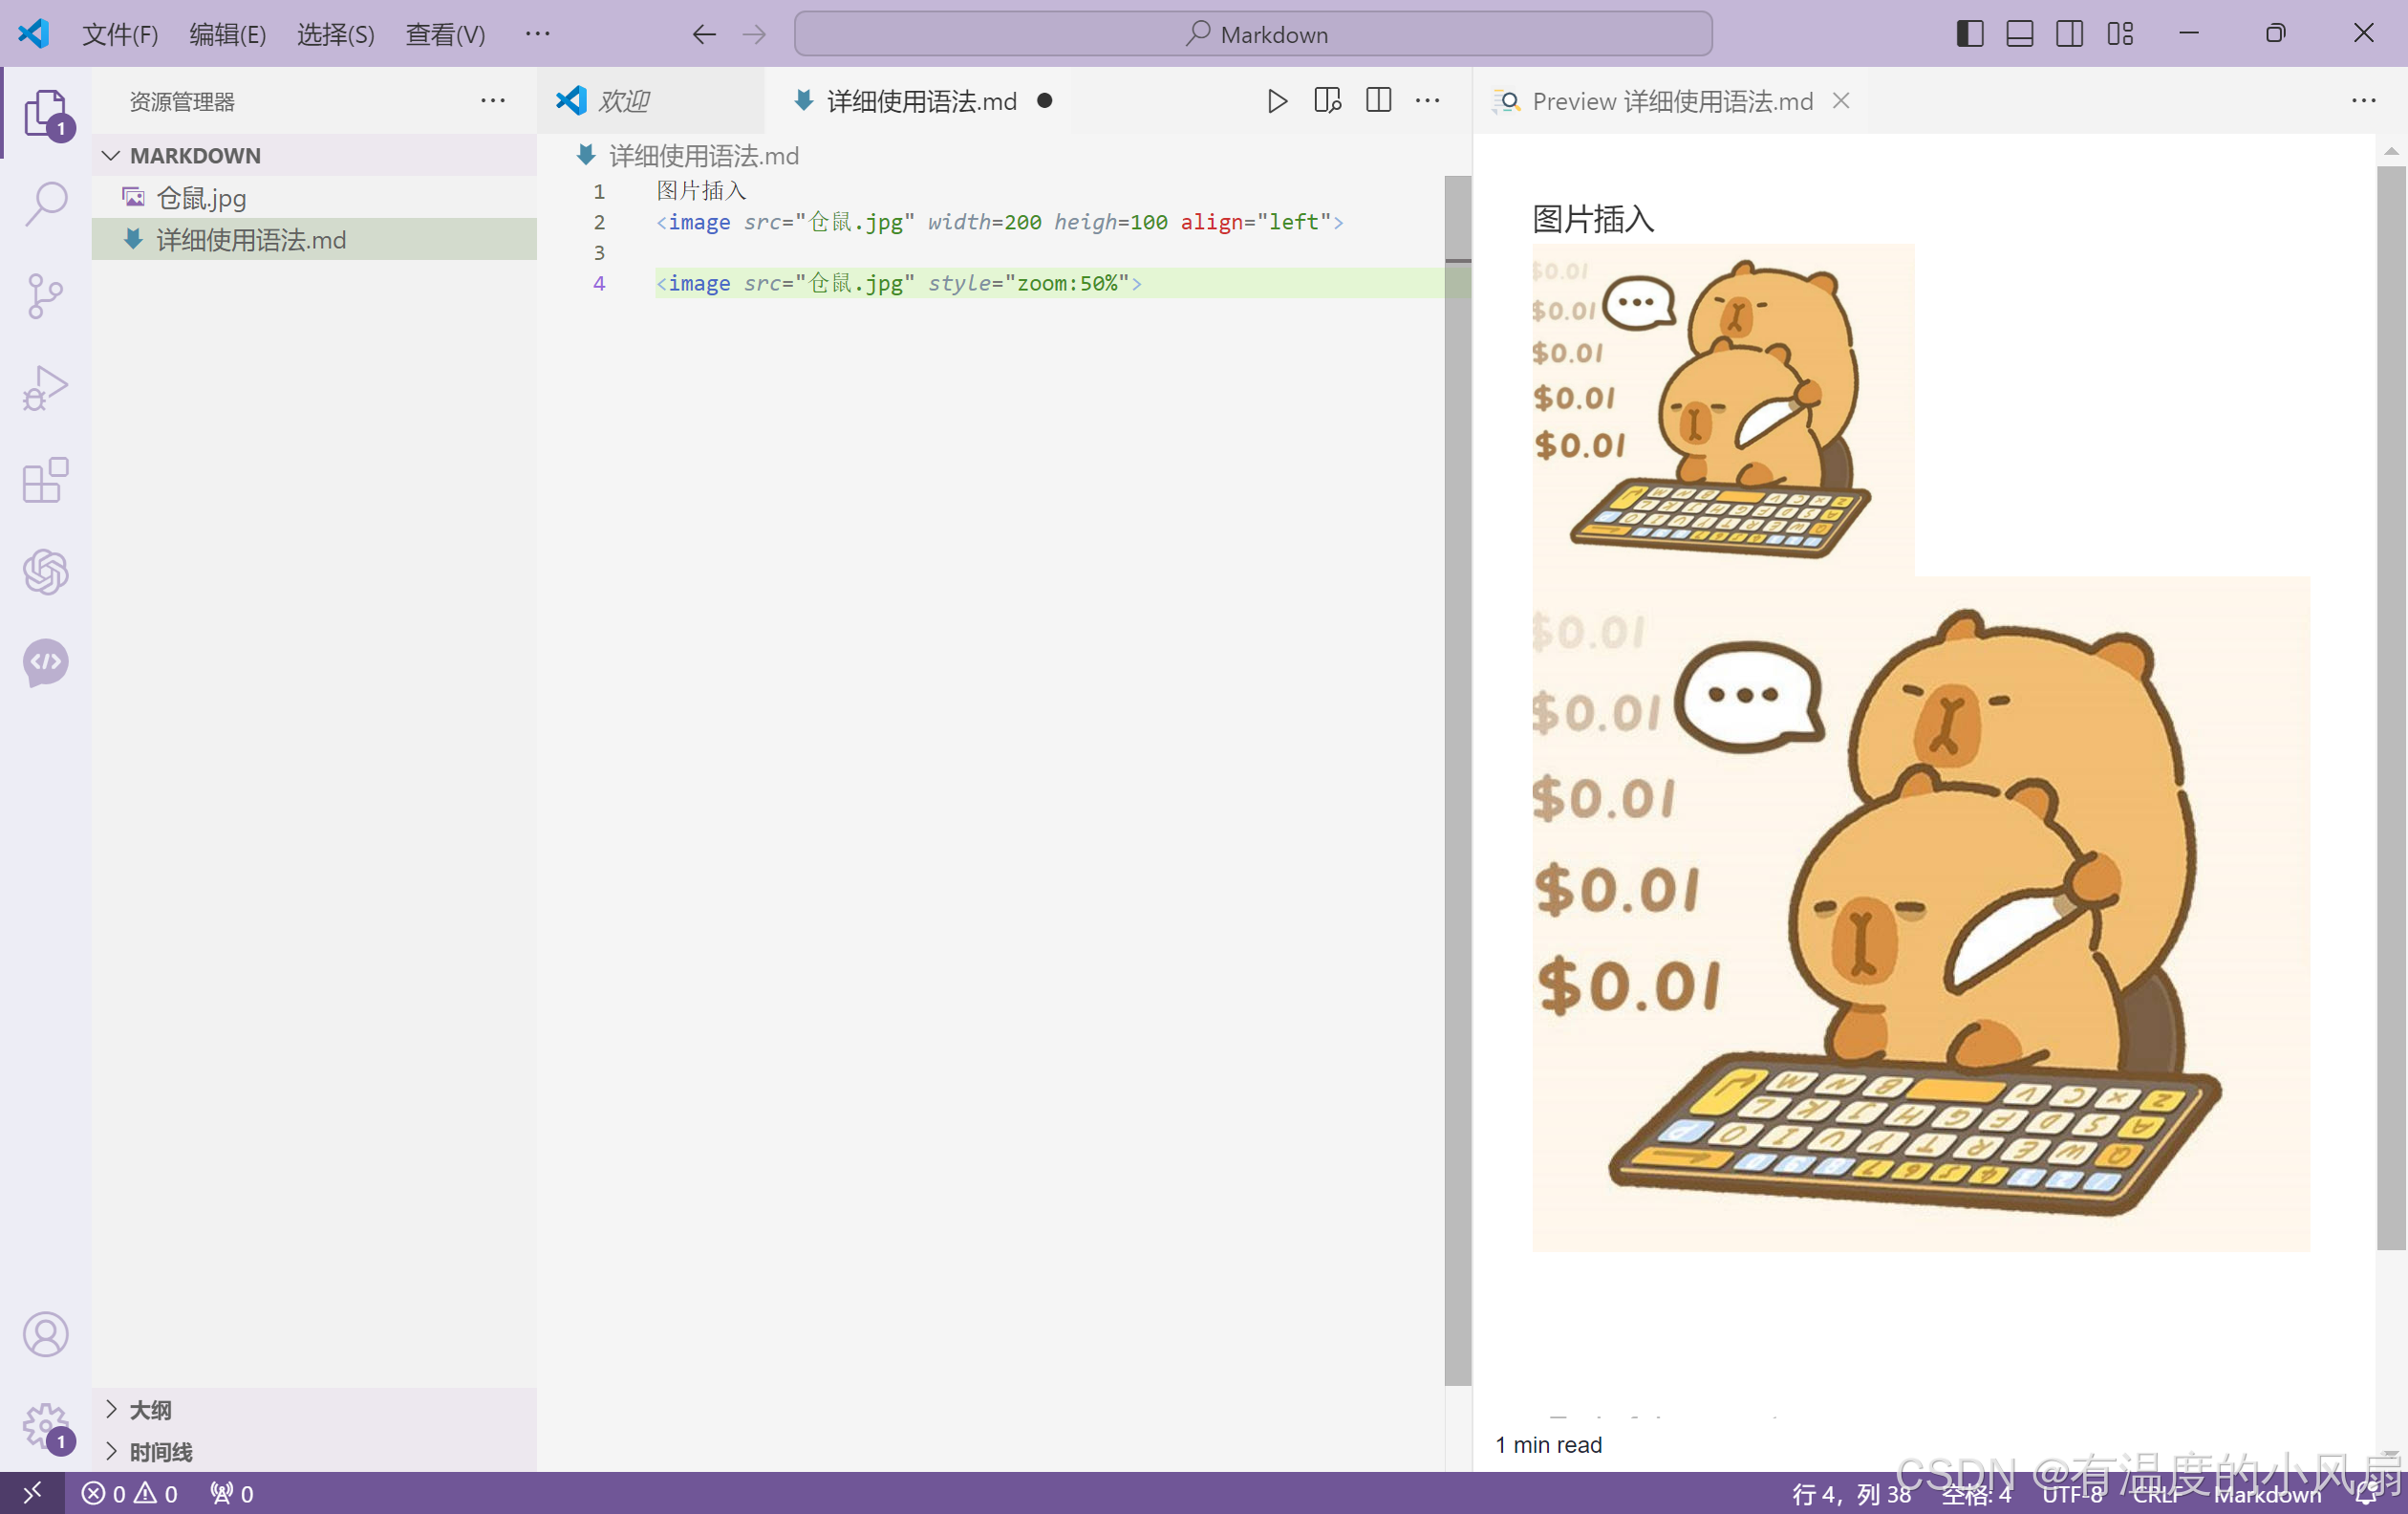2408x1514 pixels.
Task: Open the Source Control view
Action: click(x=46, y=296)
